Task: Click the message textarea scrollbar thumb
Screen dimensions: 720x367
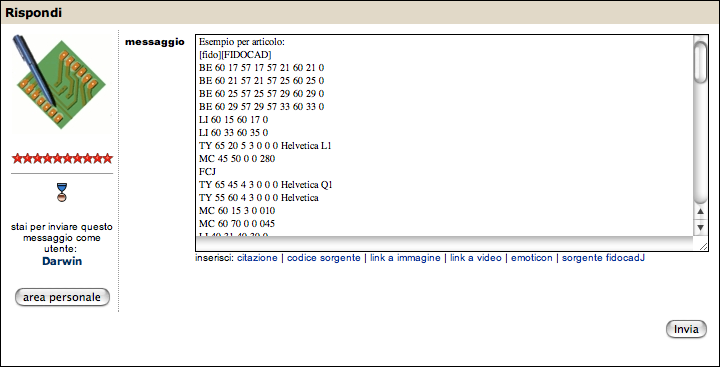Action: click(700, 62)
